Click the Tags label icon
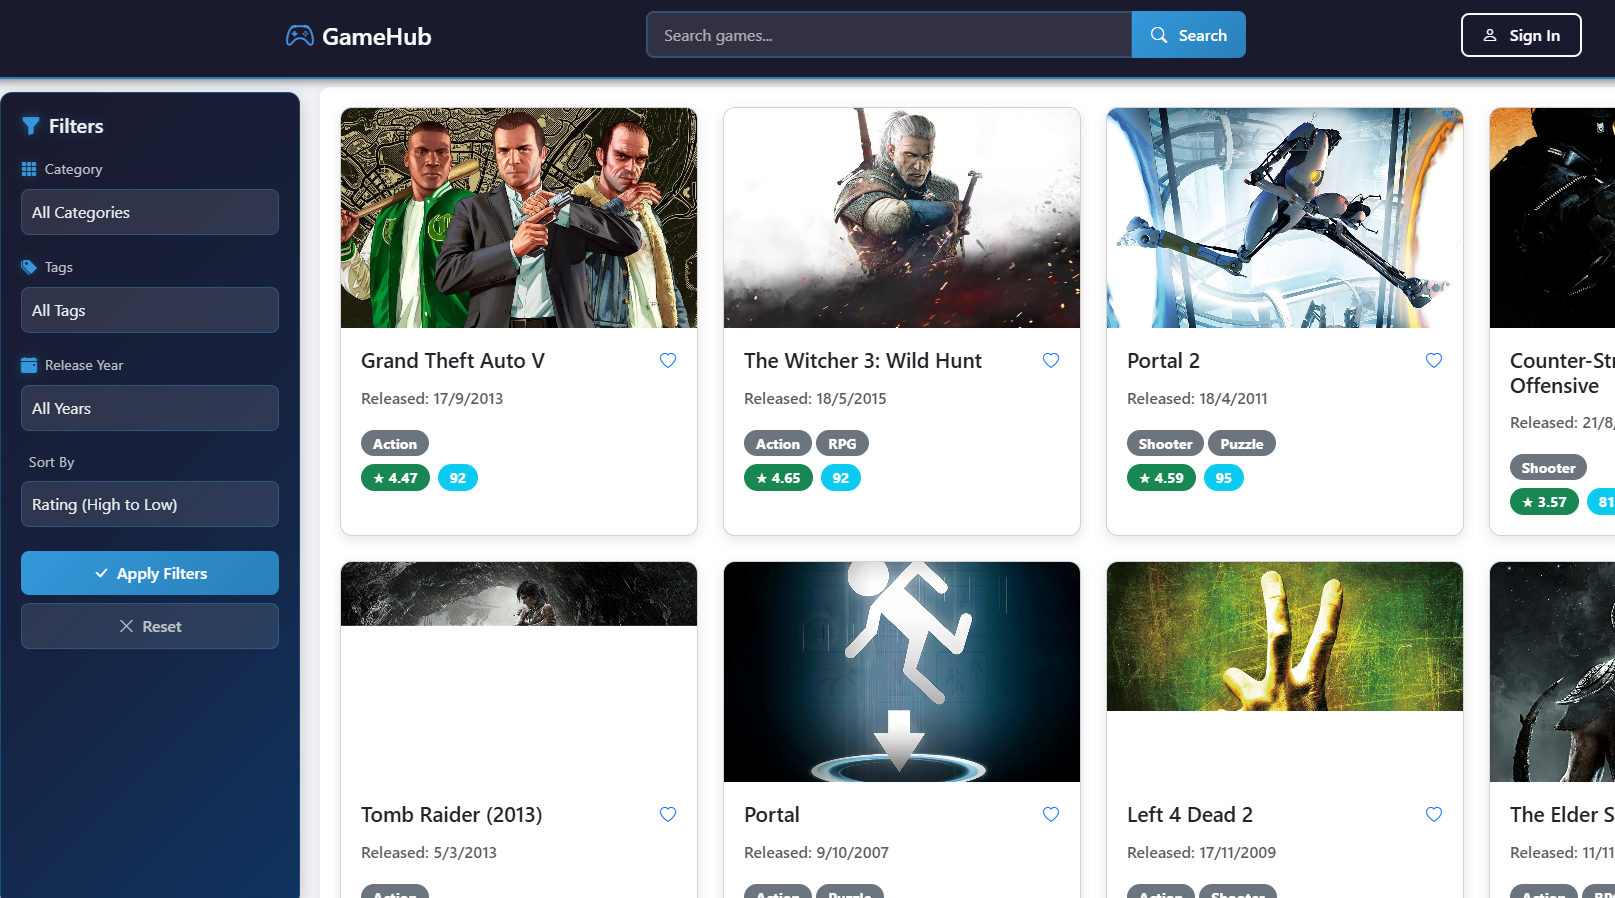 point(29,267)
